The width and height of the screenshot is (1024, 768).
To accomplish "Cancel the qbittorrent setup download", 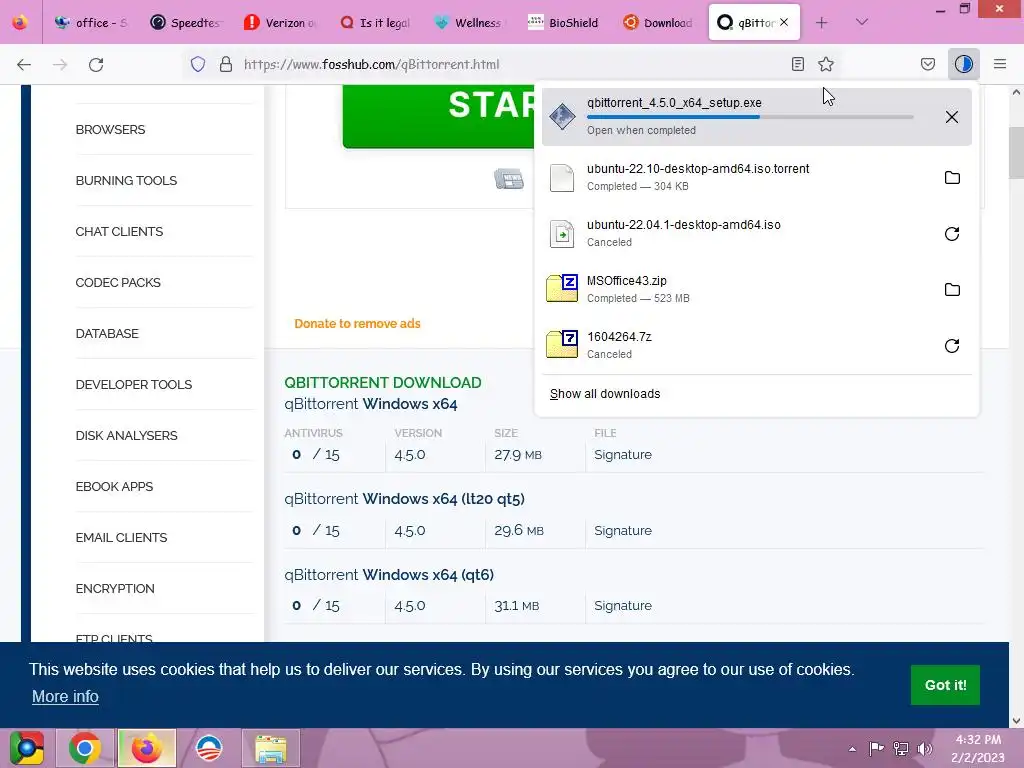I will (952, 117).
